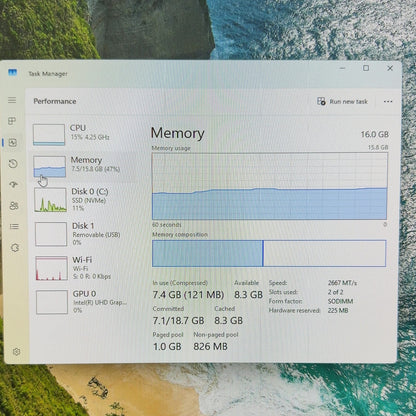This screenshot has width=416, height=416.
Task: Click the large Memory usage graph
Action: pos(270,186)
